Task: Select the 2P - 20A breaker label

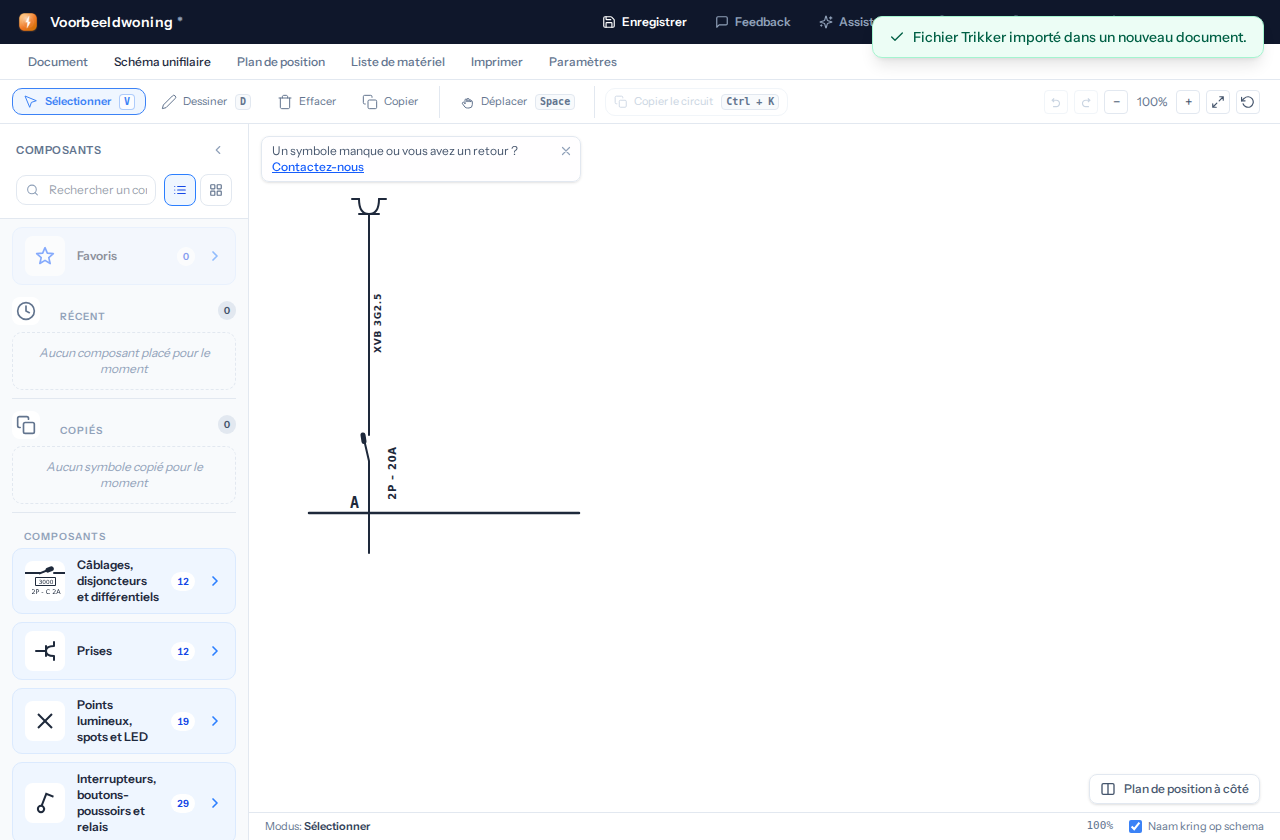Action: pos(392,473)
